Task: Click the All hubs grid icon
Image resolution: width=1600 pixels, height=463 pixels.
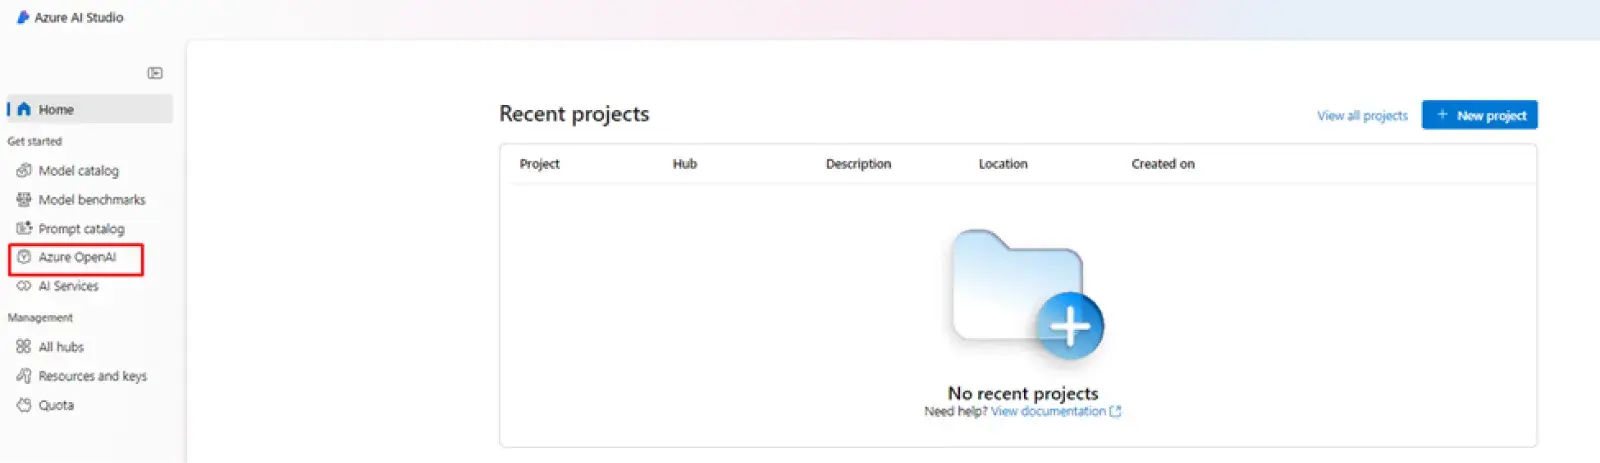Action: pos(24,346)
